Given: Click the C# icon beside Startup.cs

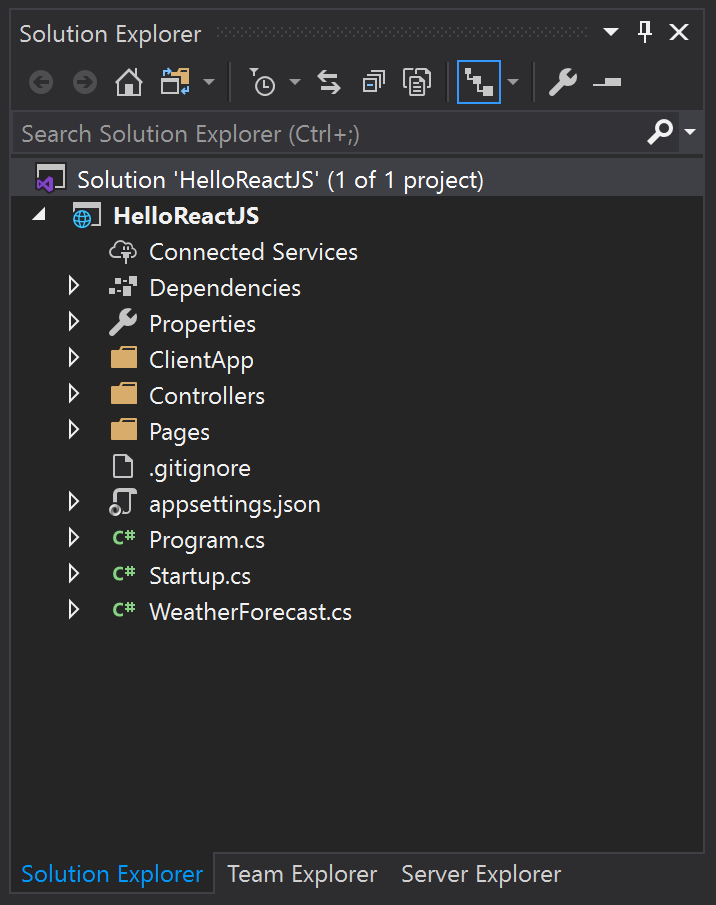Looking at the screenshot, I should coord(124,574).
